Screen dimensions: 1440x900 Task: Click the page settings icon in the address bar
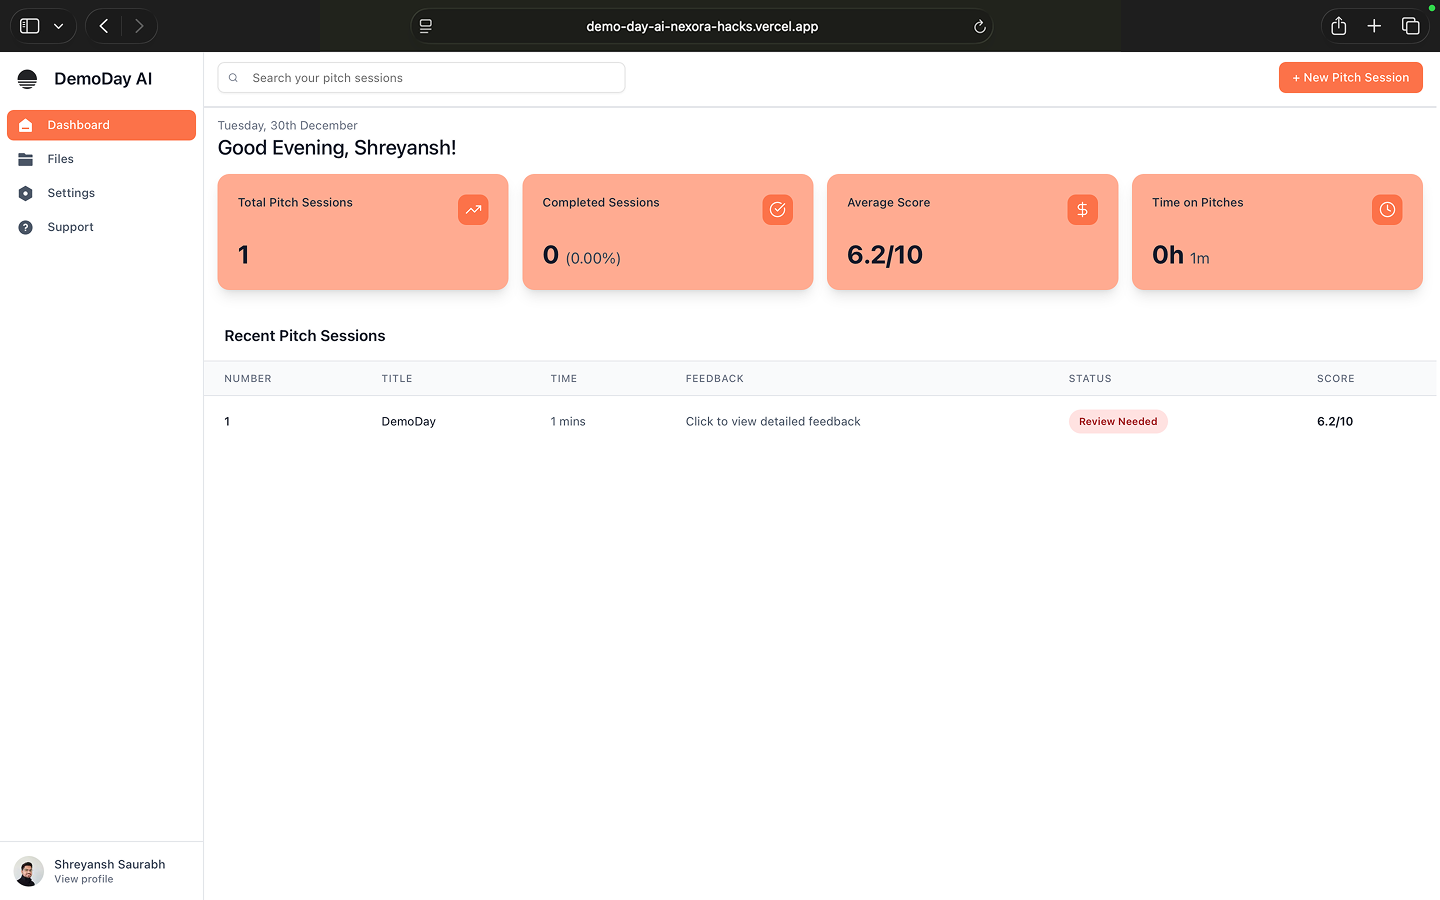tap(426, 26)
